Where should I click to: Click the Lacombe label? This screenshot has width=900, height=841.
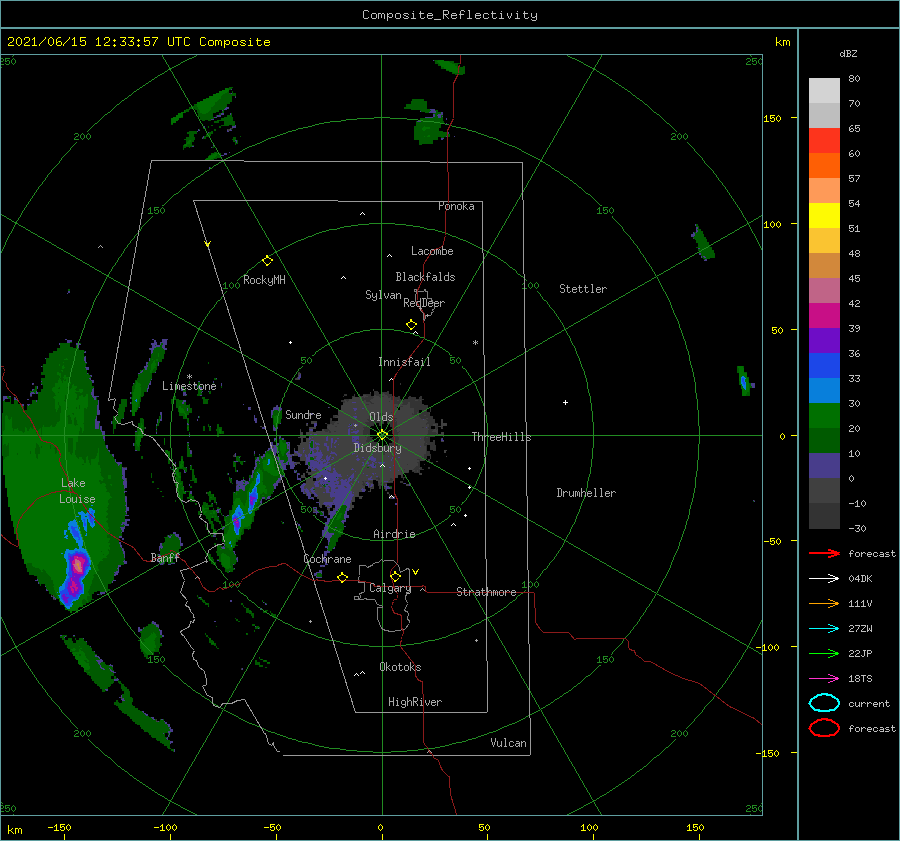pos(432,251)
